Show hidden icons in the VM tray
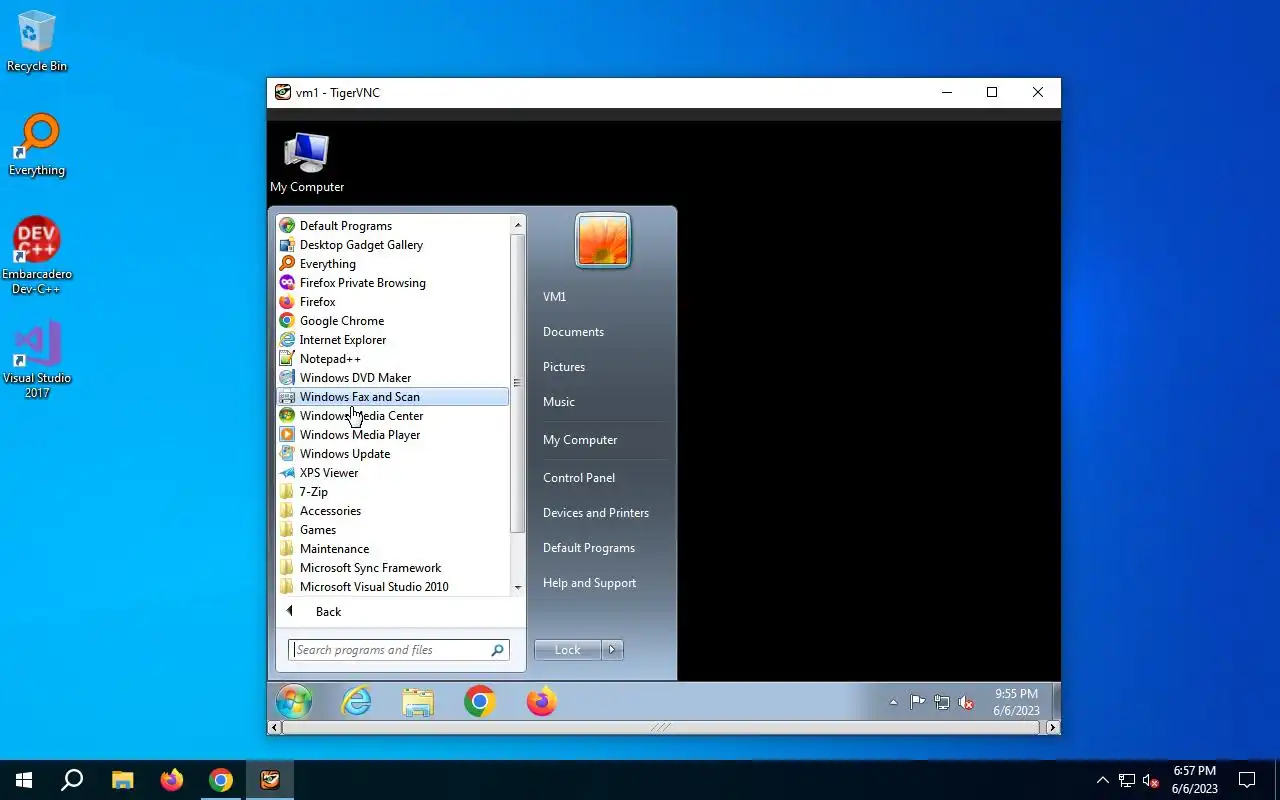The height and width of the screenshot is (800, 1280). point(893,702)
